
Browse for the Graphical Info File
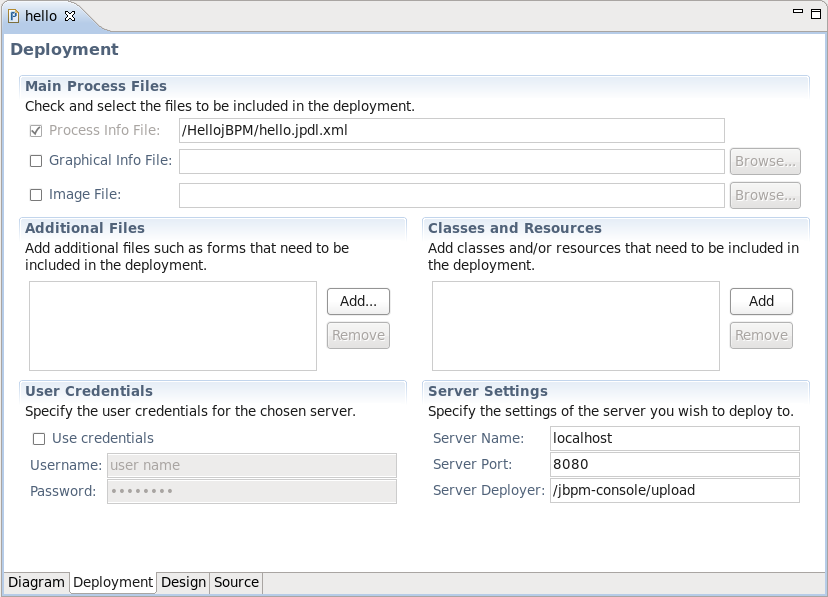pyautogui.click(x=765, y=162)
